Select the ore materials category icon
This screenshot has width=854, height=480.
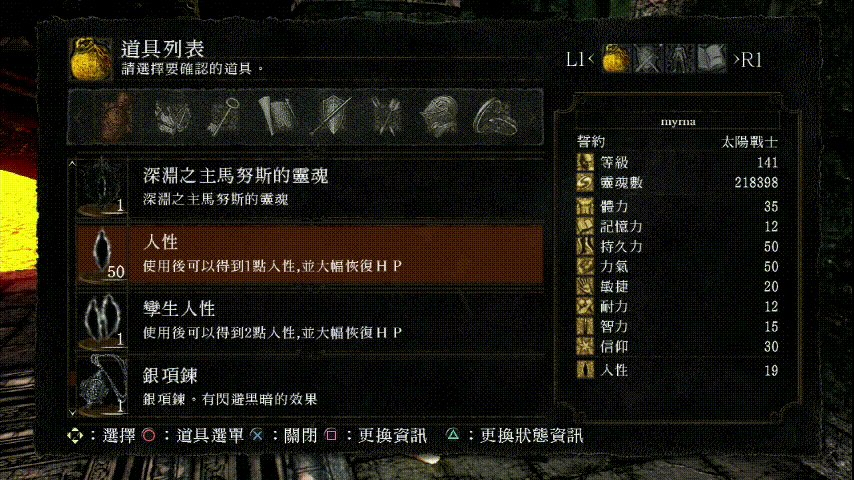171,116
